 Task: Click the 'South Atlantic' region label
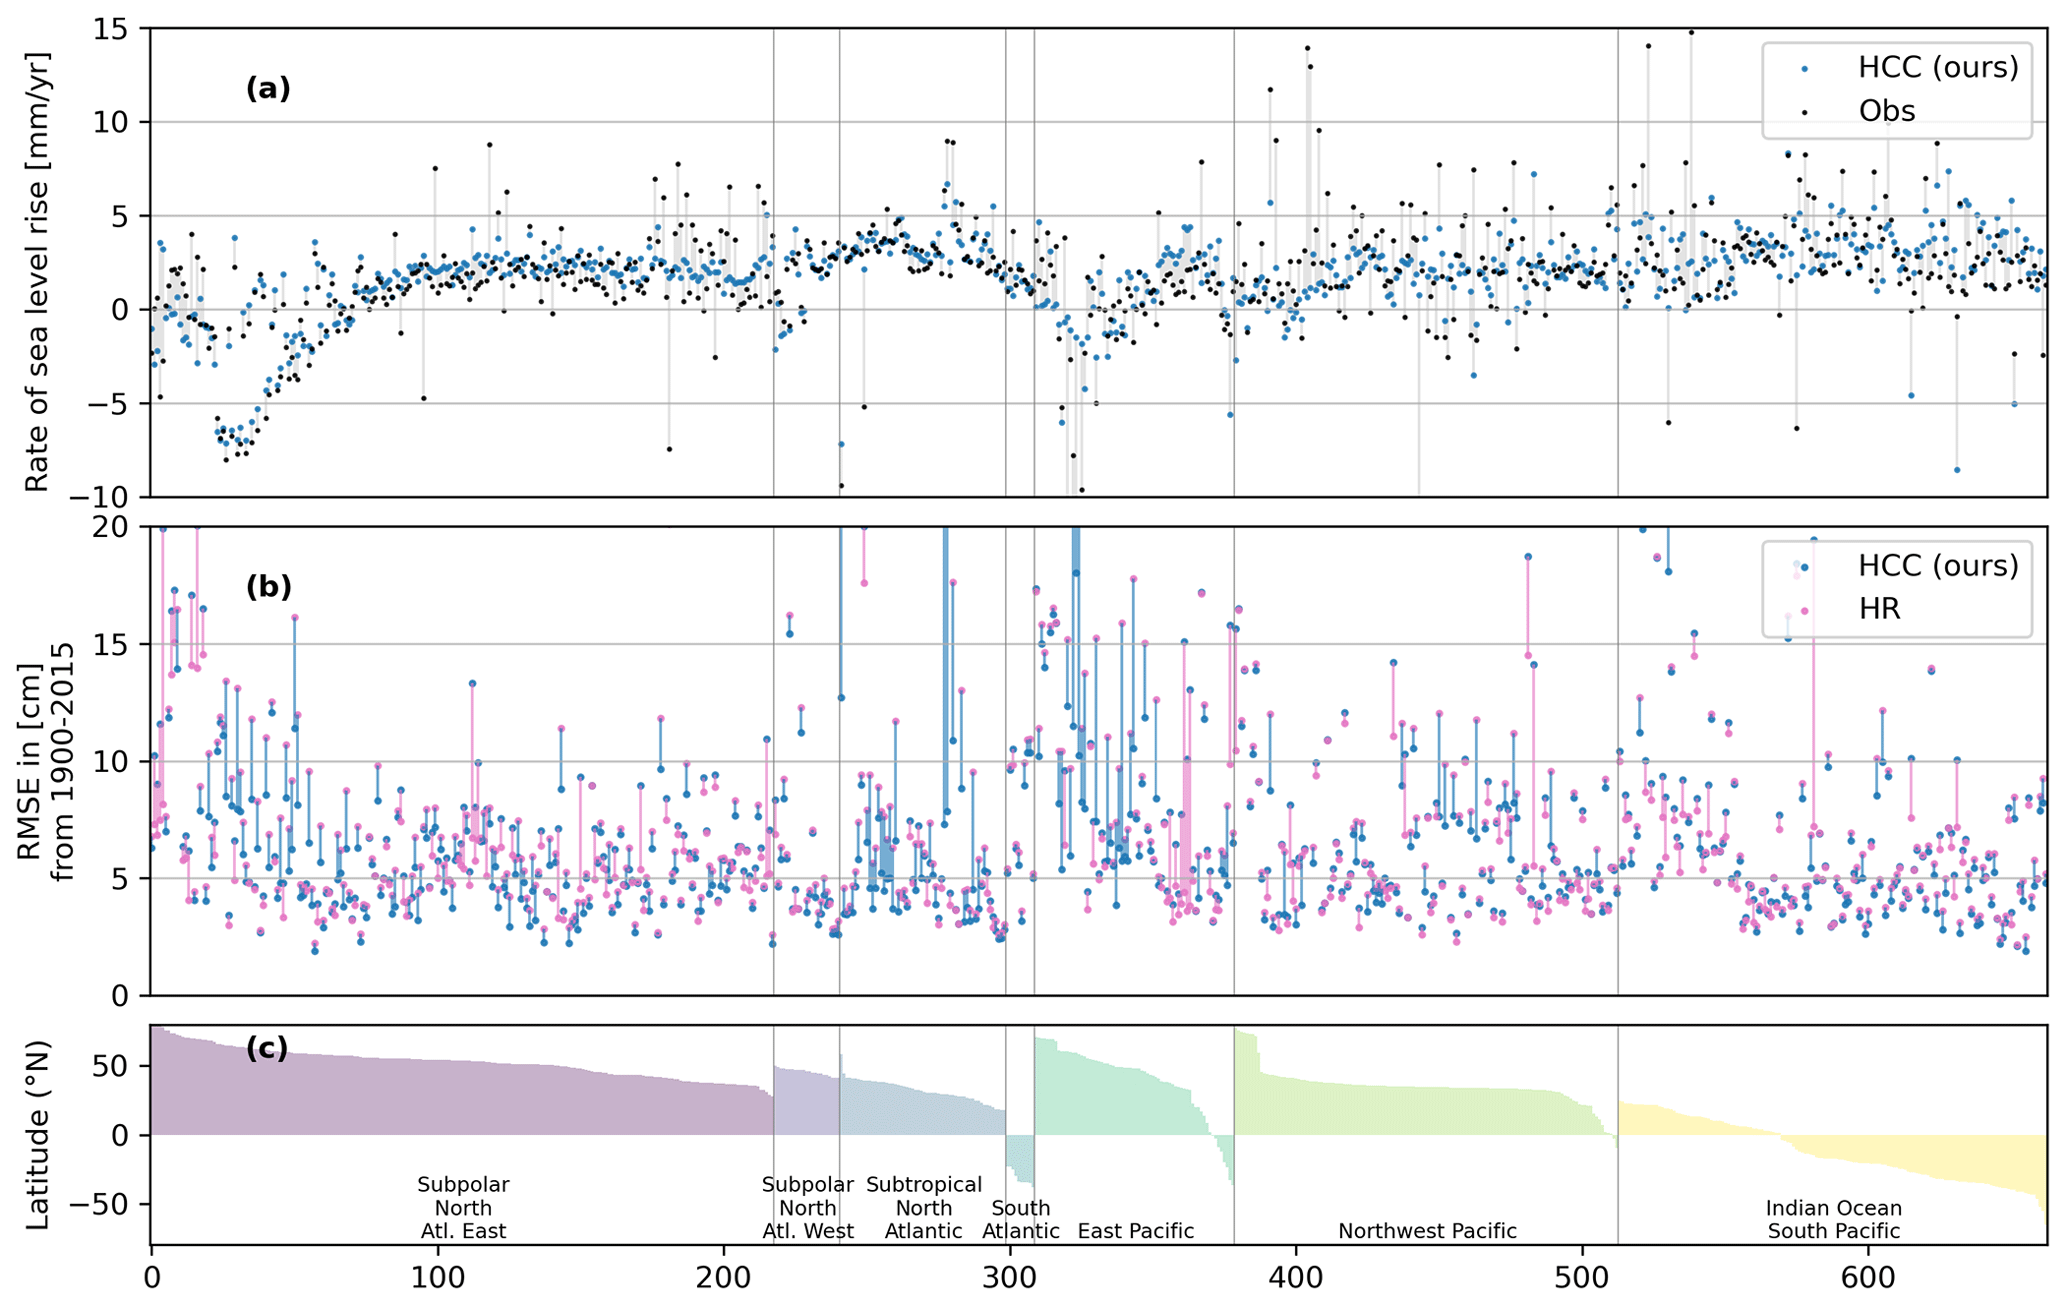1020,1220
